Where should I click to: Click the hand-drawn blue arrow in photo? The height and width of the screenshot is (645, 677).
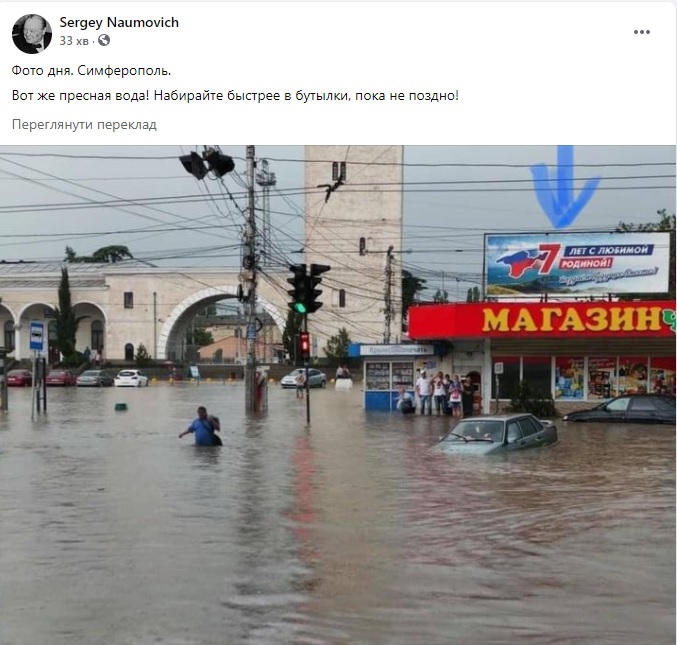[x=564, y=187]
